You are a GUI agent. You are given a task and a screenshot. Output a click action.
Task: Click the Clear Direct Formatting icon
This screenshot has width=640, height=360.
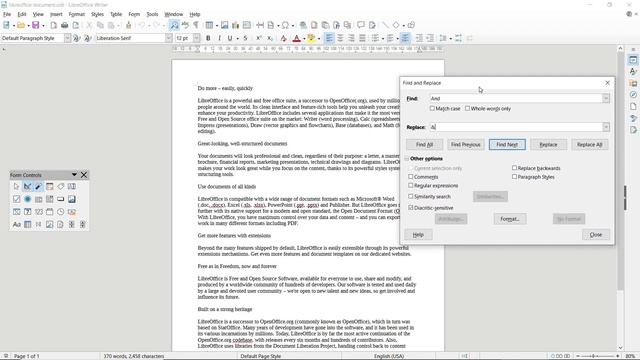point(283,38)
